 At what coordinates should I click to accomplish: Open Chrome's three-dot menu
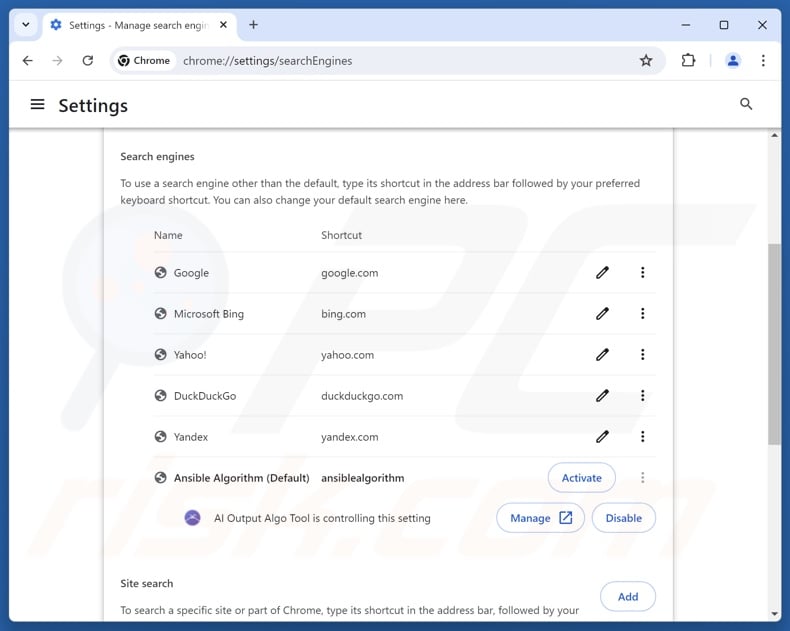763,61
